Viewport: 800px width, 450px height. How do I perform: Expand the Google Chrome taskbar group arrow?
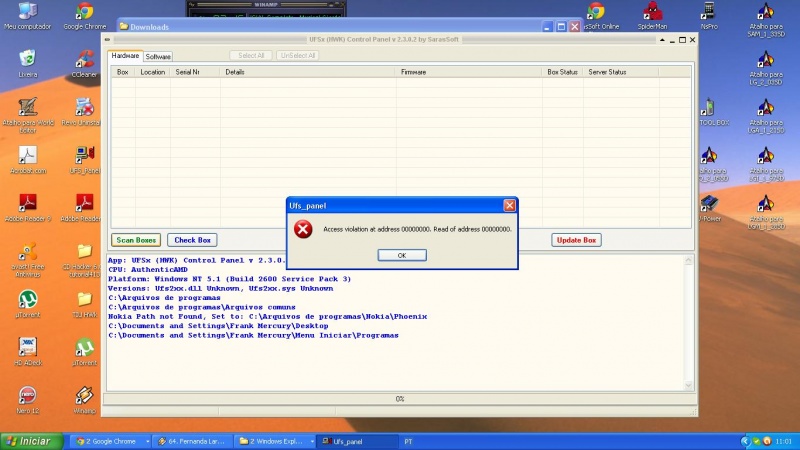pos(147,441)
